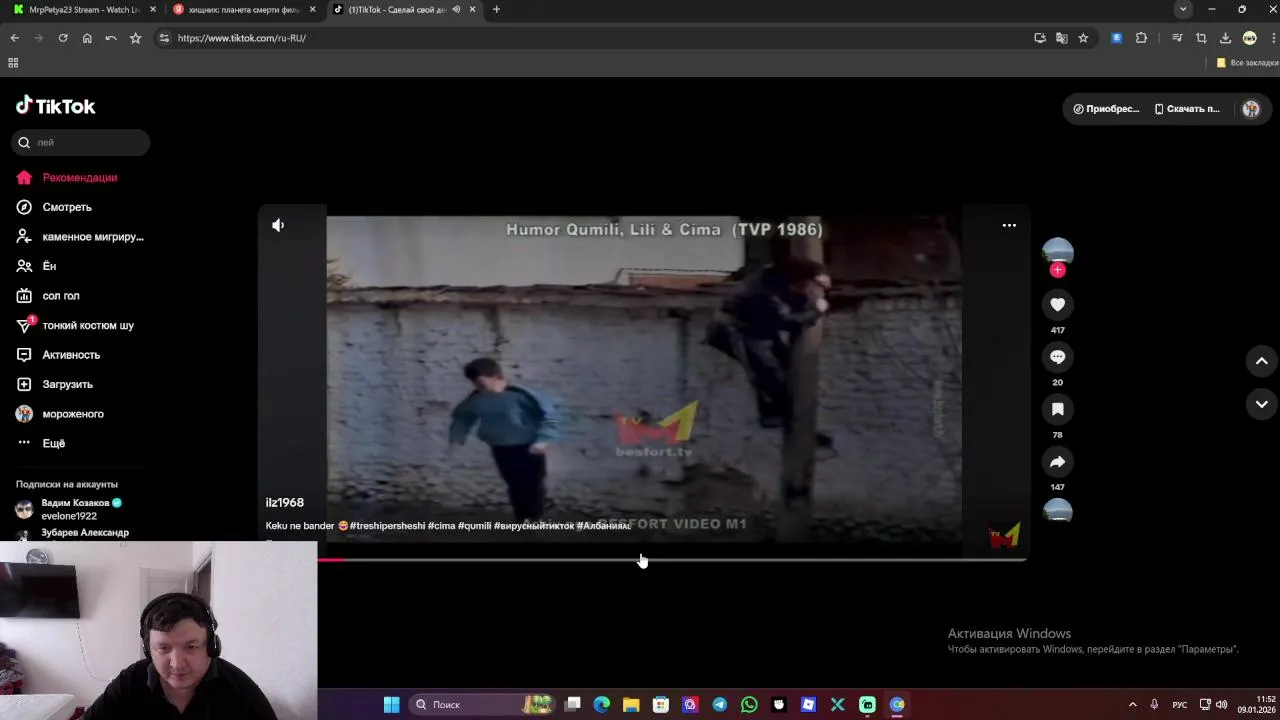Screen dimensions: 1280x720
Task: Mute the TikTok video sound
Action: coord(278,226)
